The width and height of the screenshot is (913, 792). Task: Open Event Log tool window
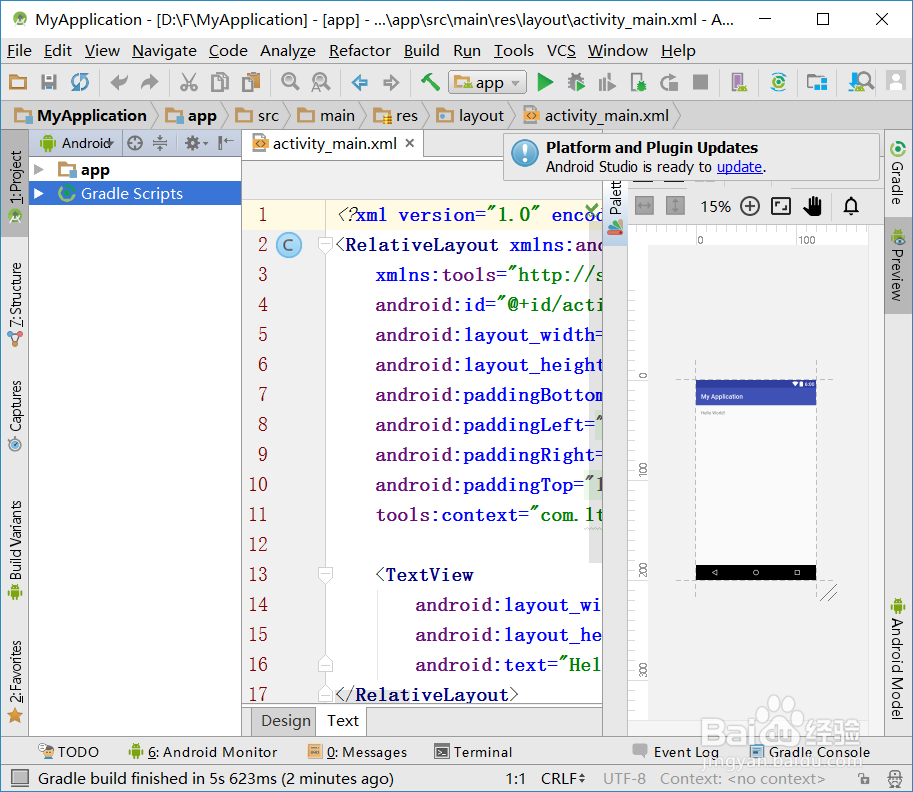click(x=676, y=752)
